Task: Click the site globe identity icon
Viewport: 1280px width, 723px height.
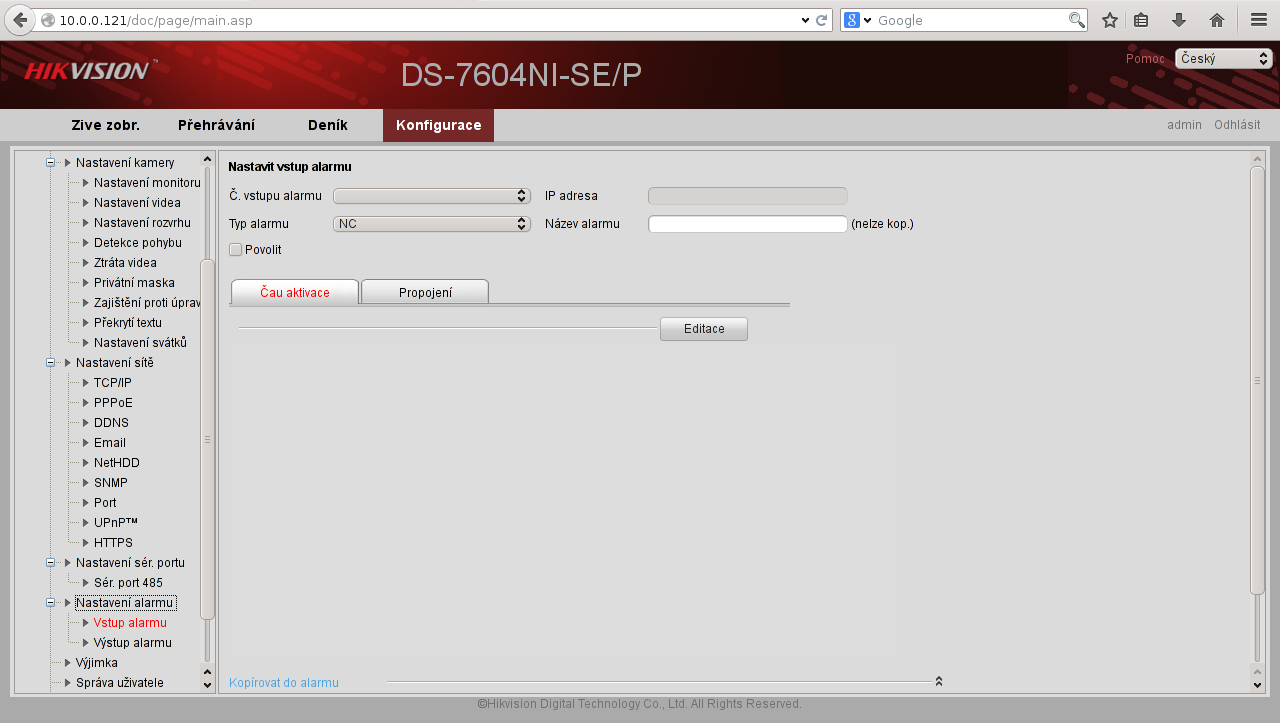Action: [x=48, y=20]
